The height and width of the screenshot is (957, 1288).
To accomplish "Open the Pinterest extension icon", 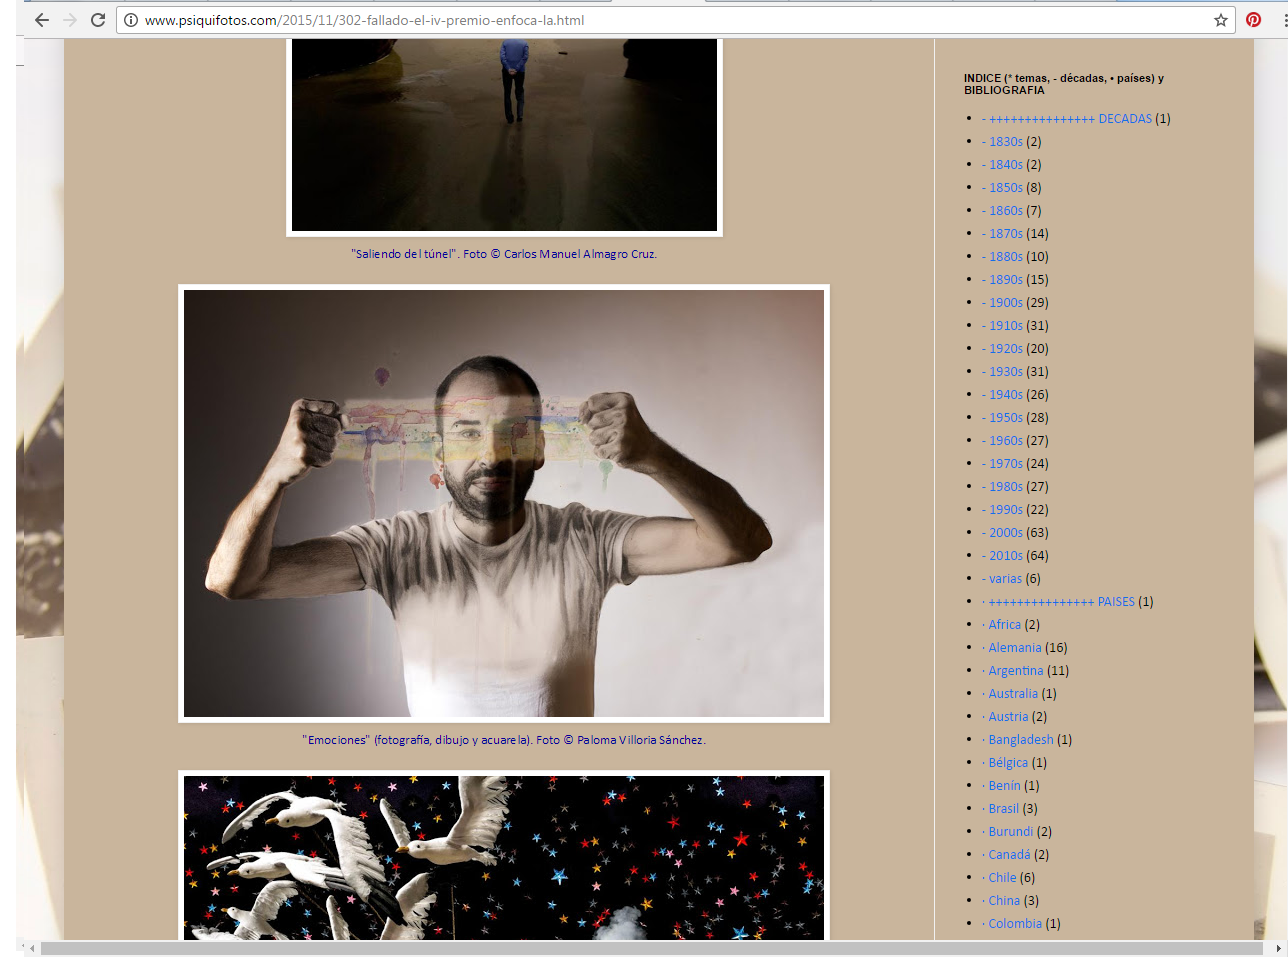I will click(x=1253, y=20).
